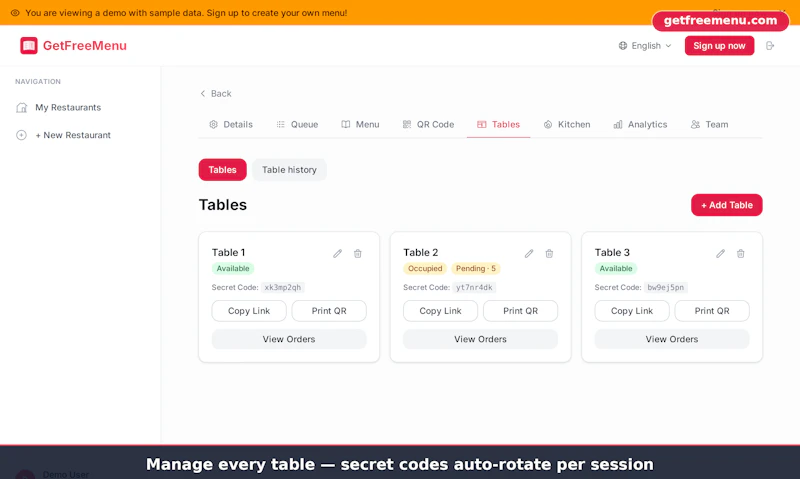
Task: Click the logout icon beside Sign up now
Action: [770, 46]
